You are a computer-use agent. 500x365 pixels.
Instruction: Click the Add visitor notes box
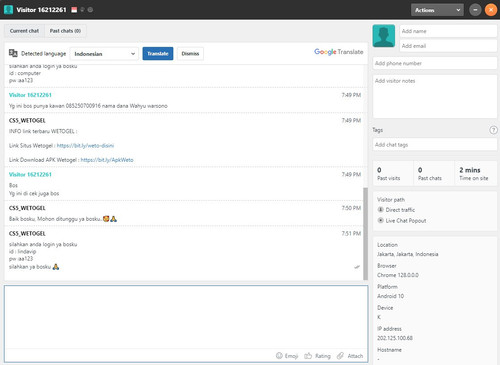coord(435,96)
